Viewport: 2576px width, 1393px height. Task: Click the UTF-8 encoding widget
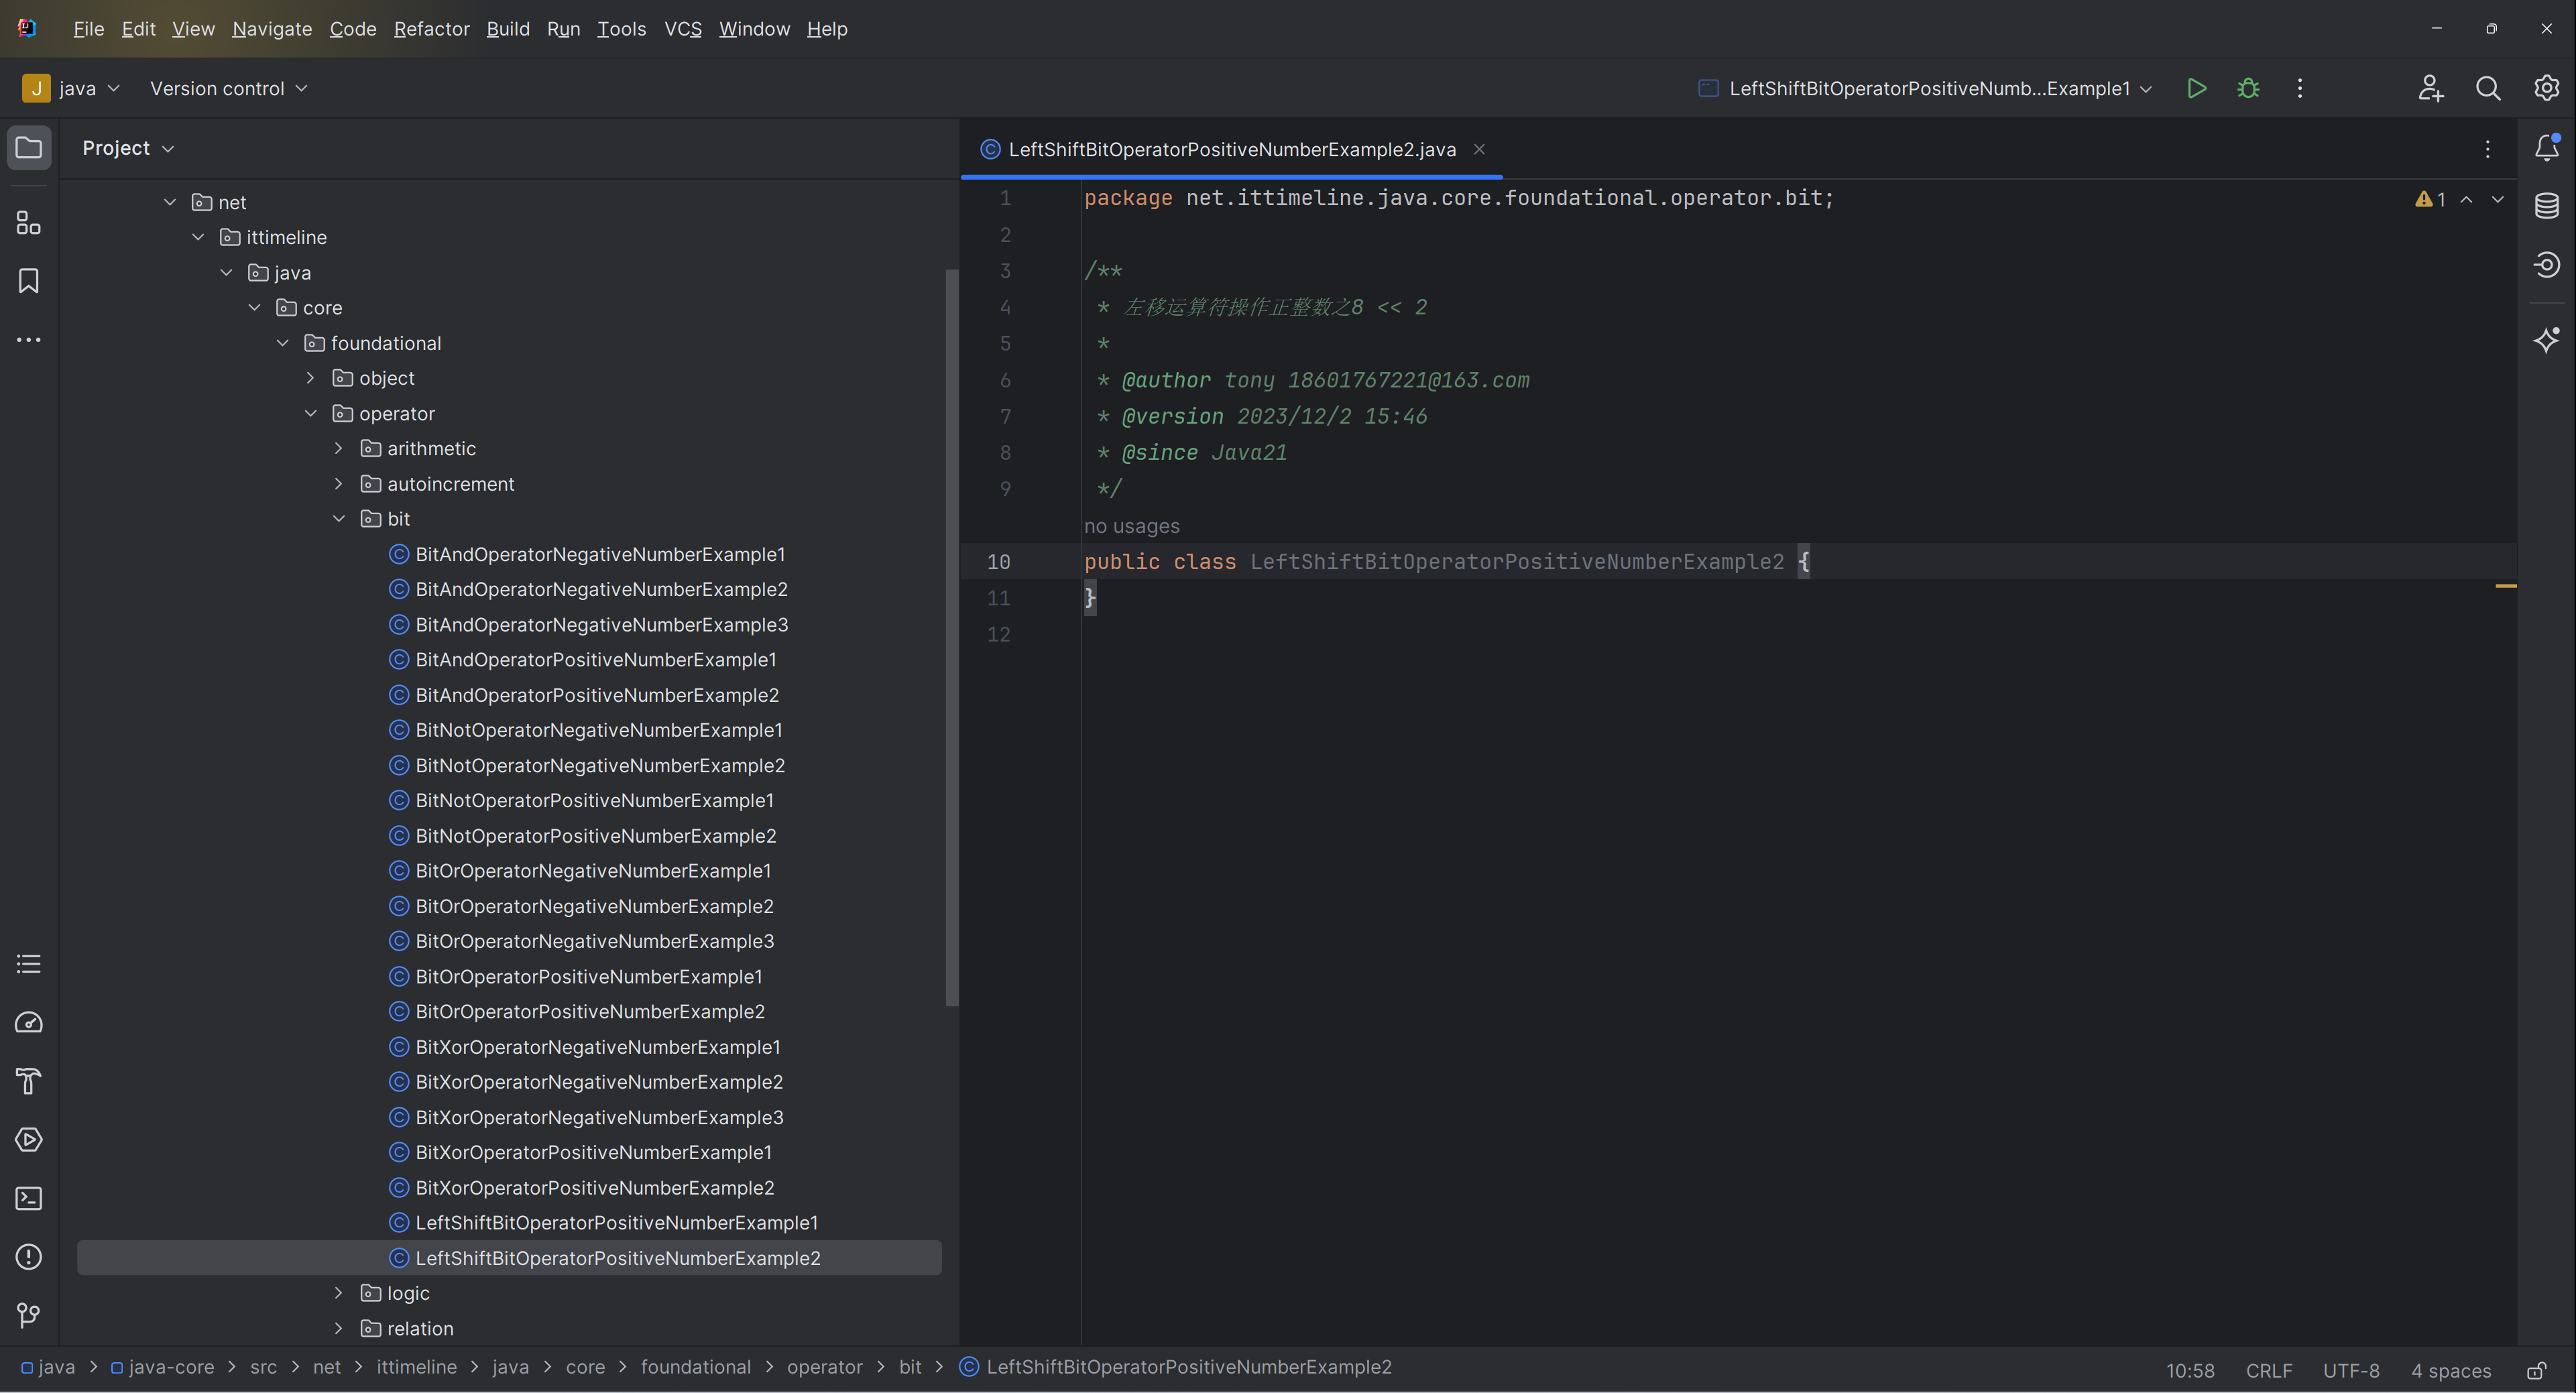pos(2351,1370)
